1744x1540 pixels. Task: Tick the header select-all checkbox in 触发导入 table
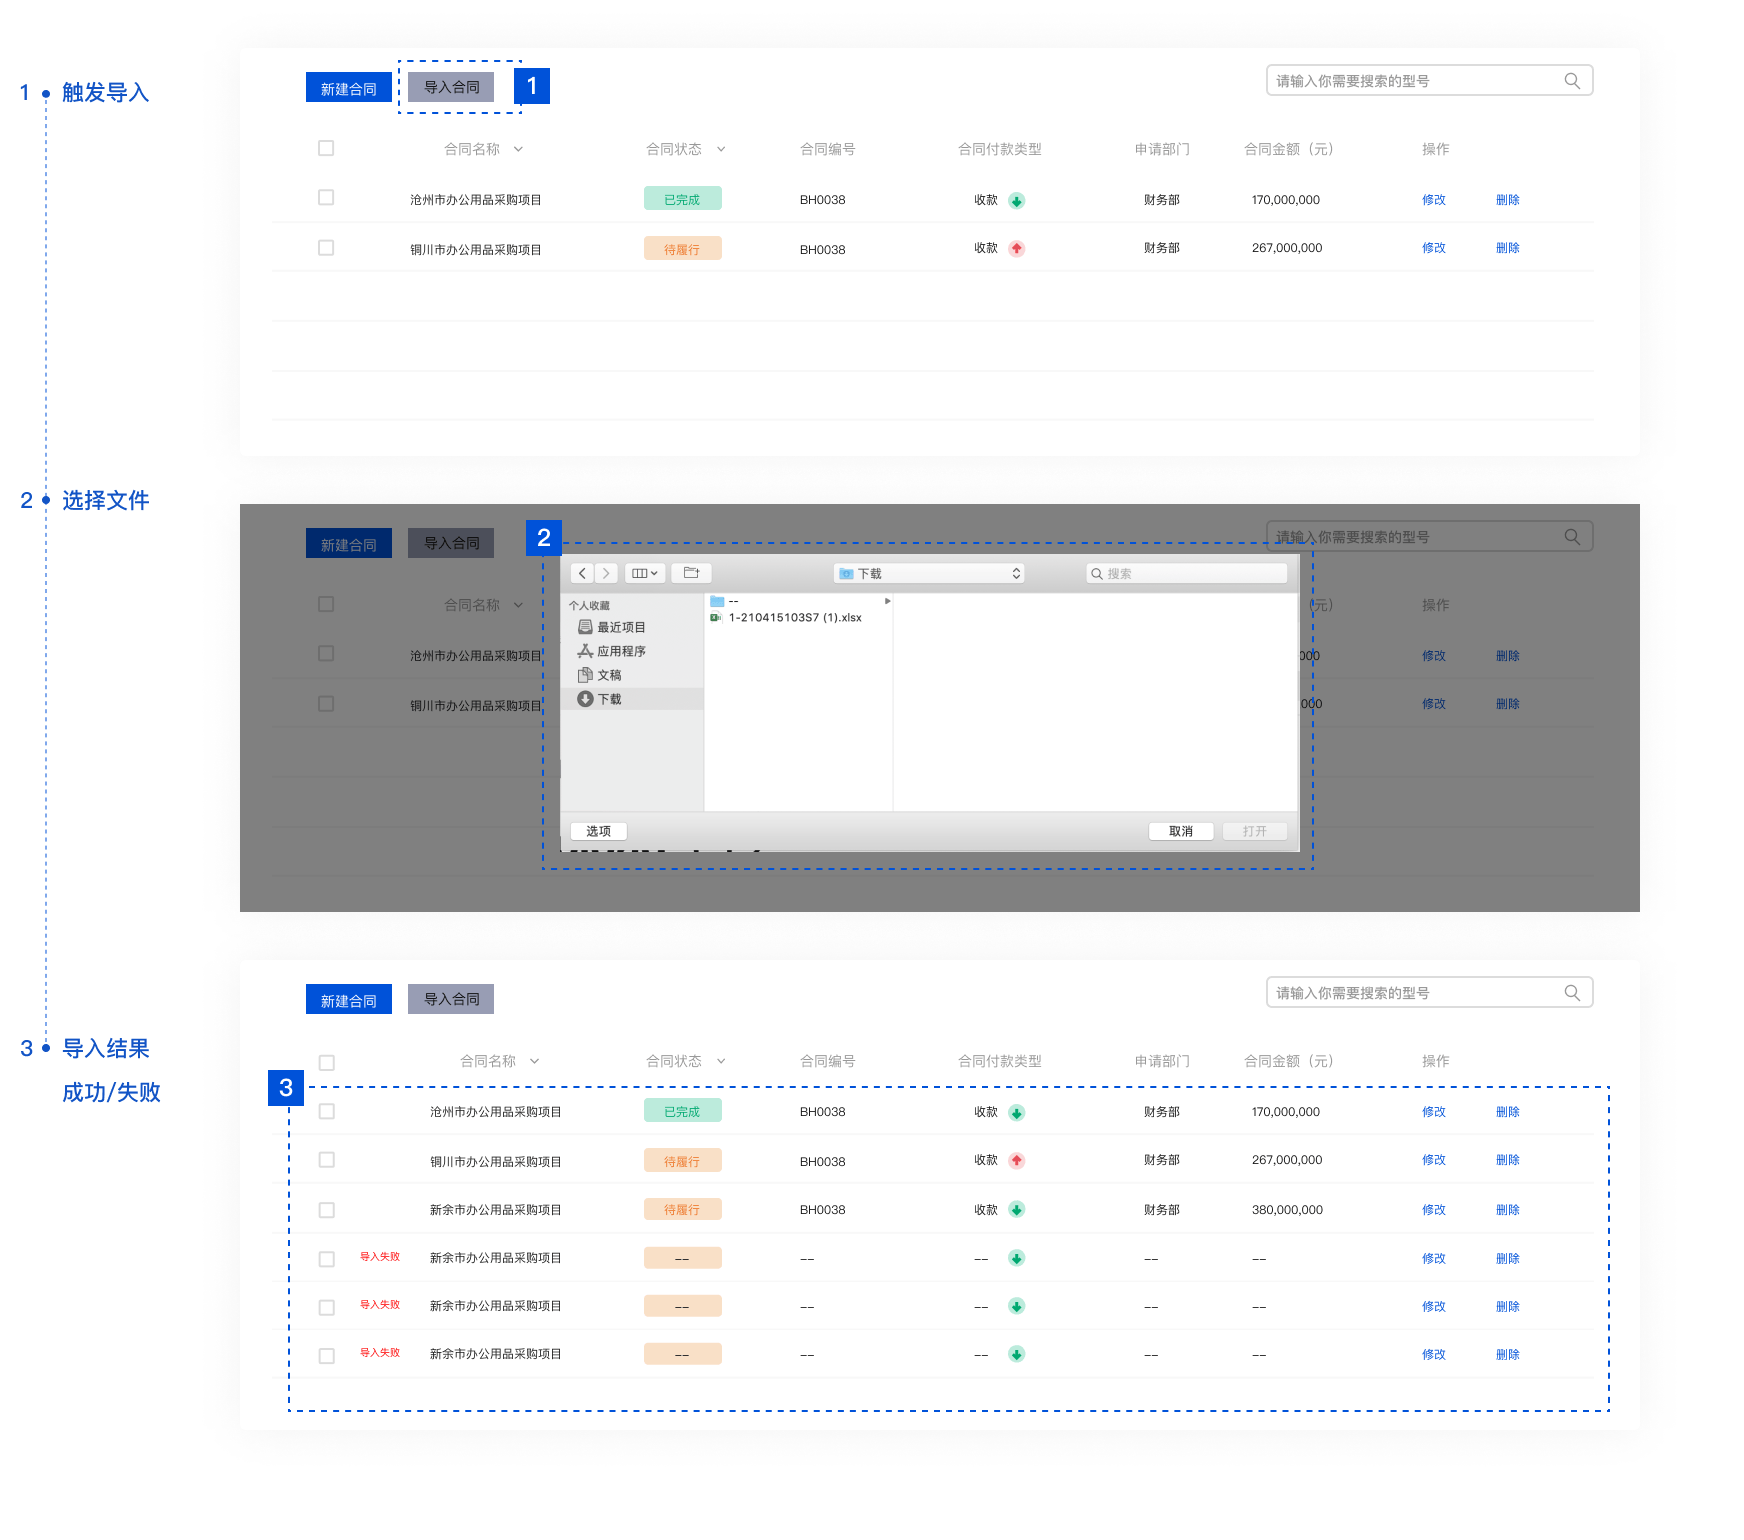point(326,148)
